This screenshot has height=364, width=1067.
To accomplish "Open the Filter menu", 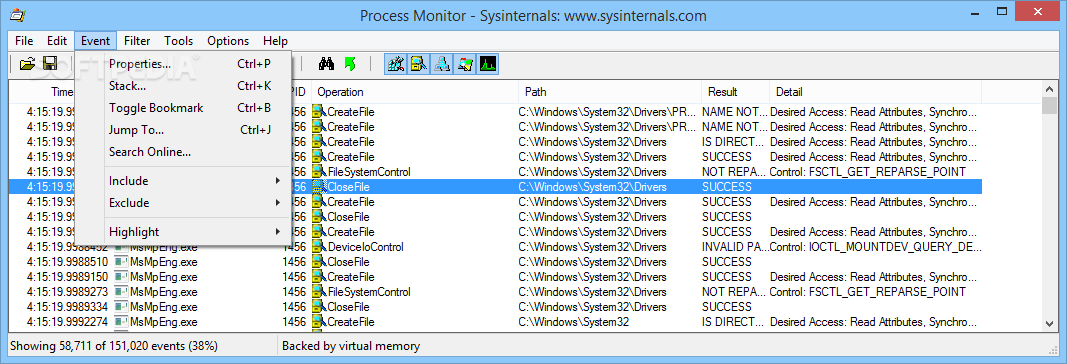I will [x=137, y=41].
